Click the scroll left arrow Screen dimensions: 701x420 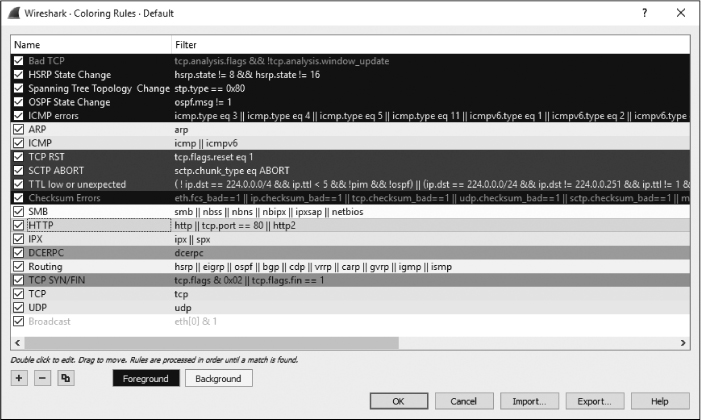coord(17,343)
